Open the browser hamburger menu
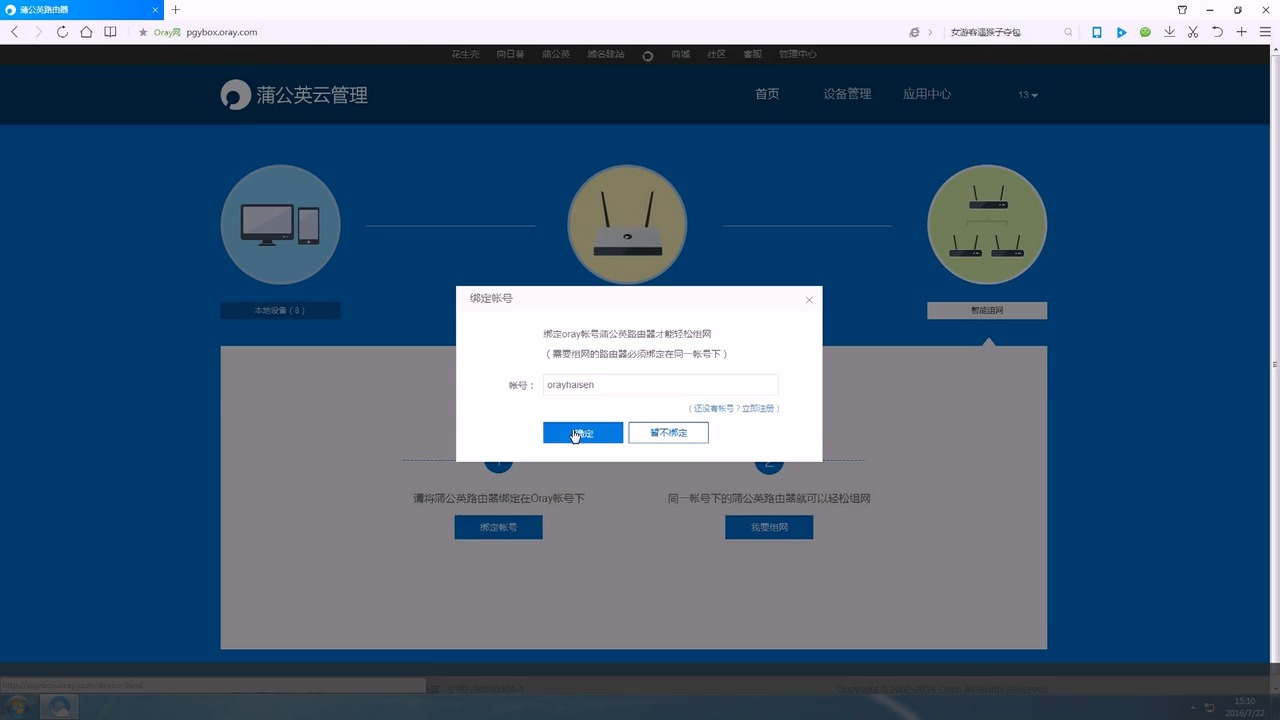This screenshot has height=720, width=1280. click(1266, 32)
